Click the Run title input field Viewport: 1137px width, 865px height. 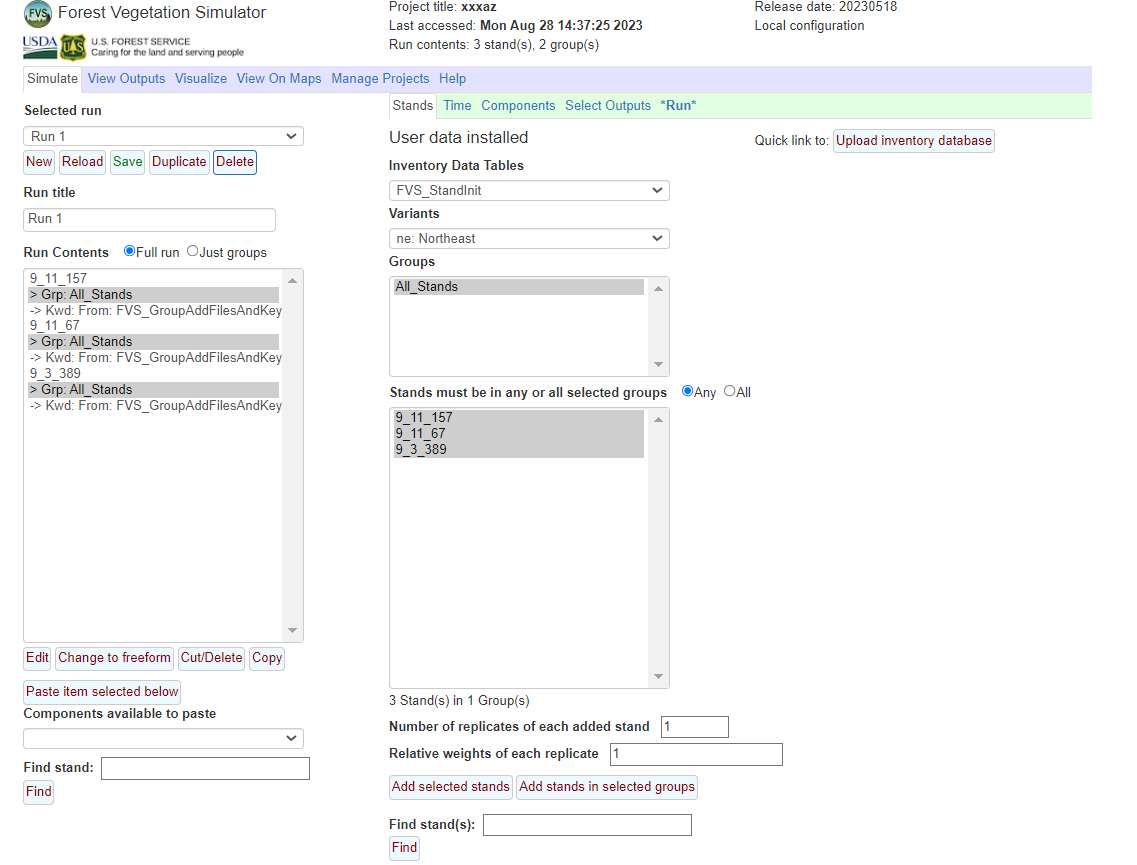[149, 219]
